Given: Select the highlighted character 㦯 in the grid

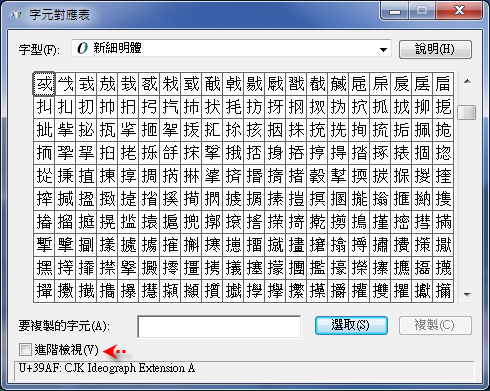Looking at the screenshot, I should 44,84.
